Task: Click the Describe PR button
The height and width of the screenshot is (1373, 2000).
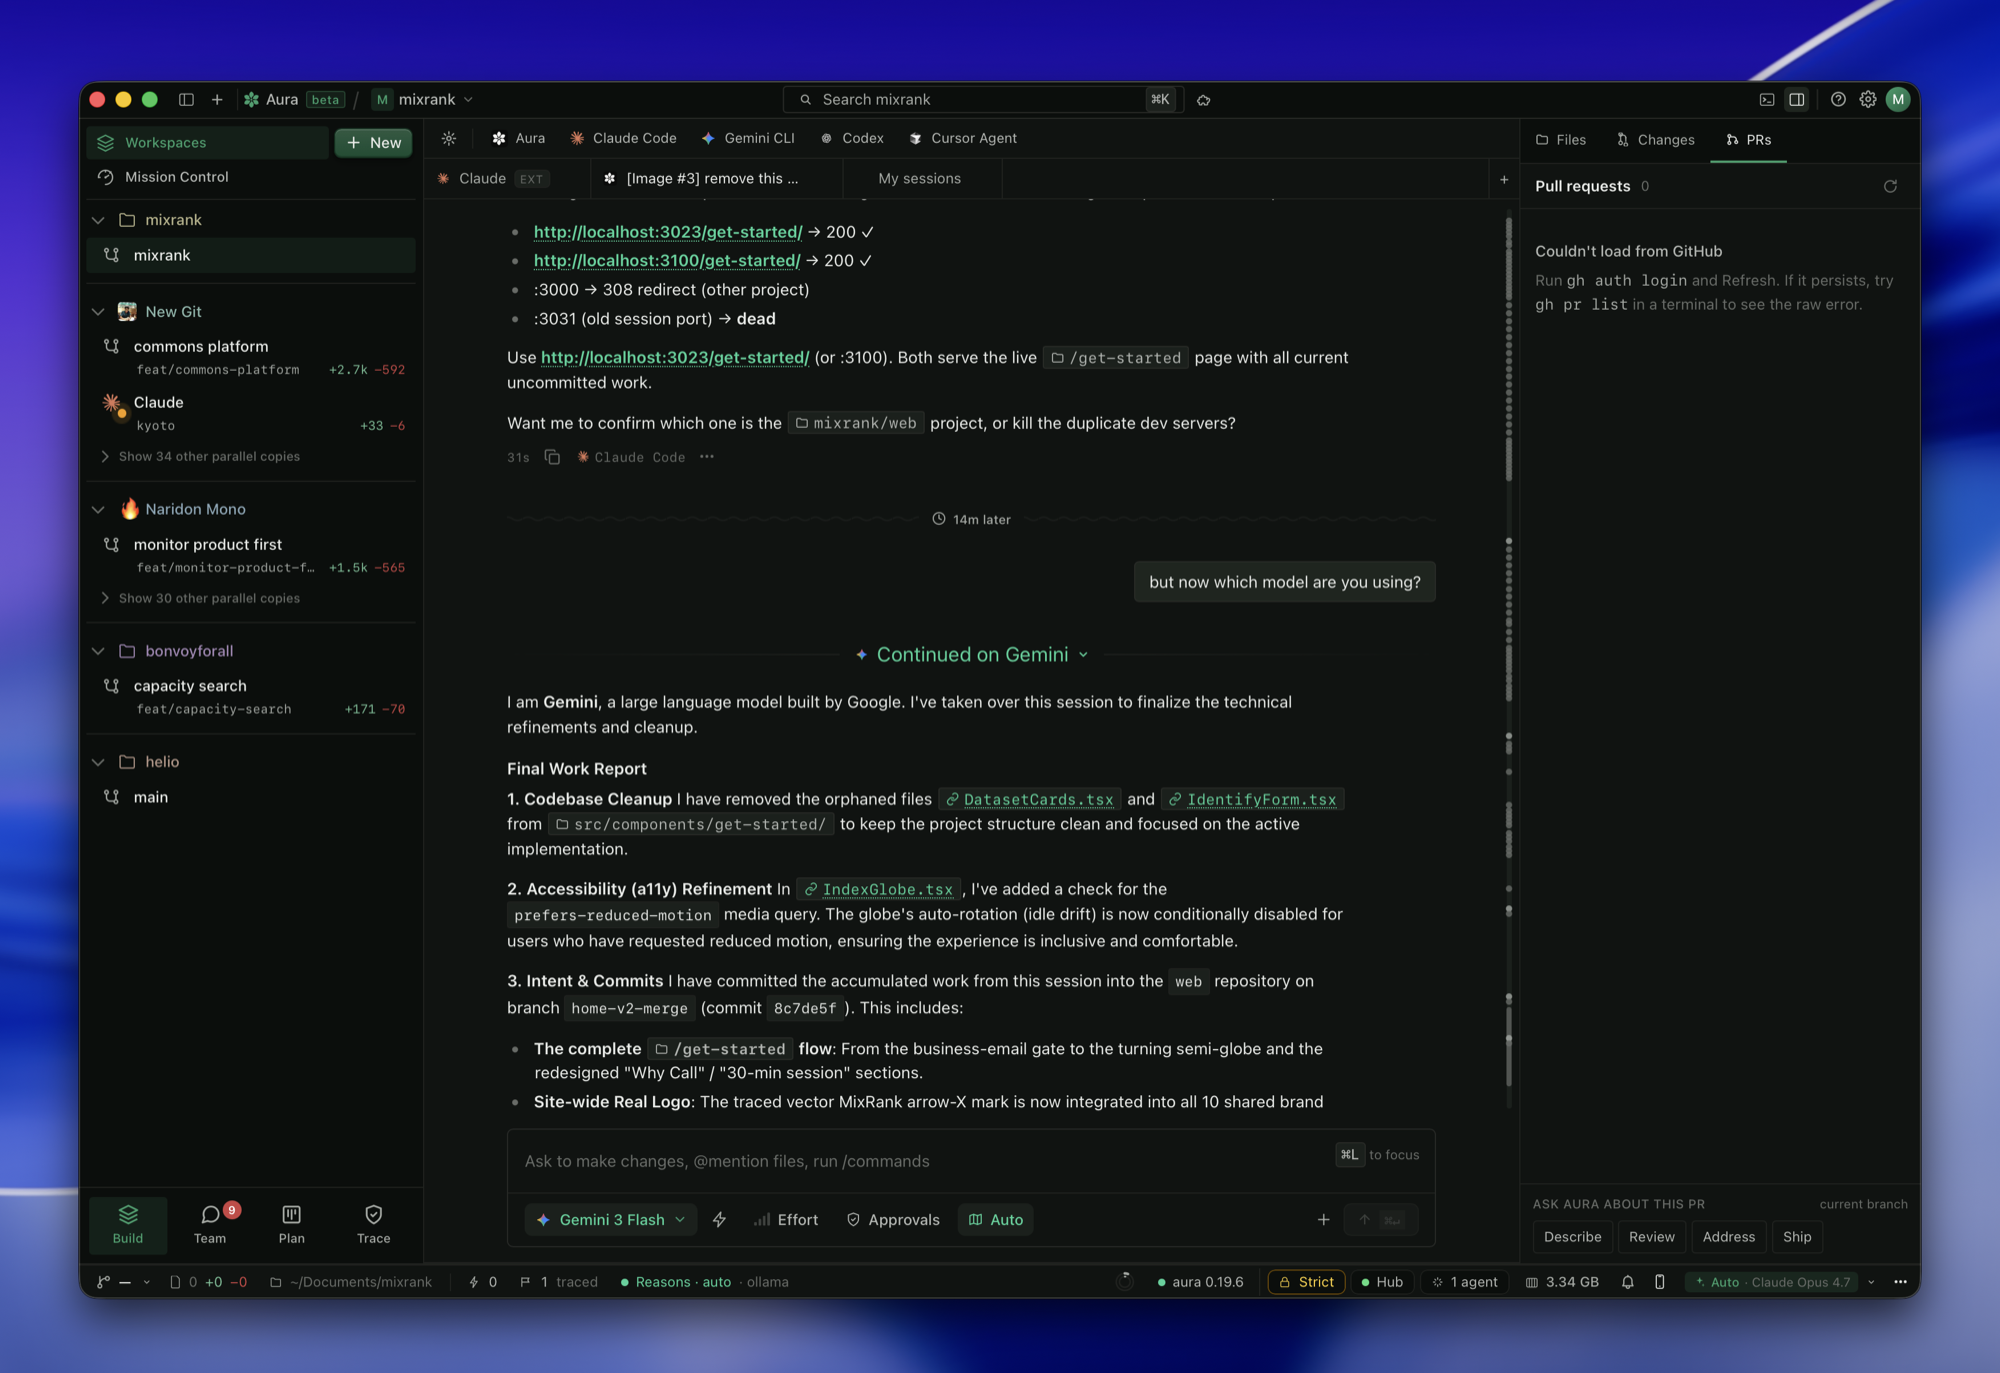Action: point(1572,1237)
